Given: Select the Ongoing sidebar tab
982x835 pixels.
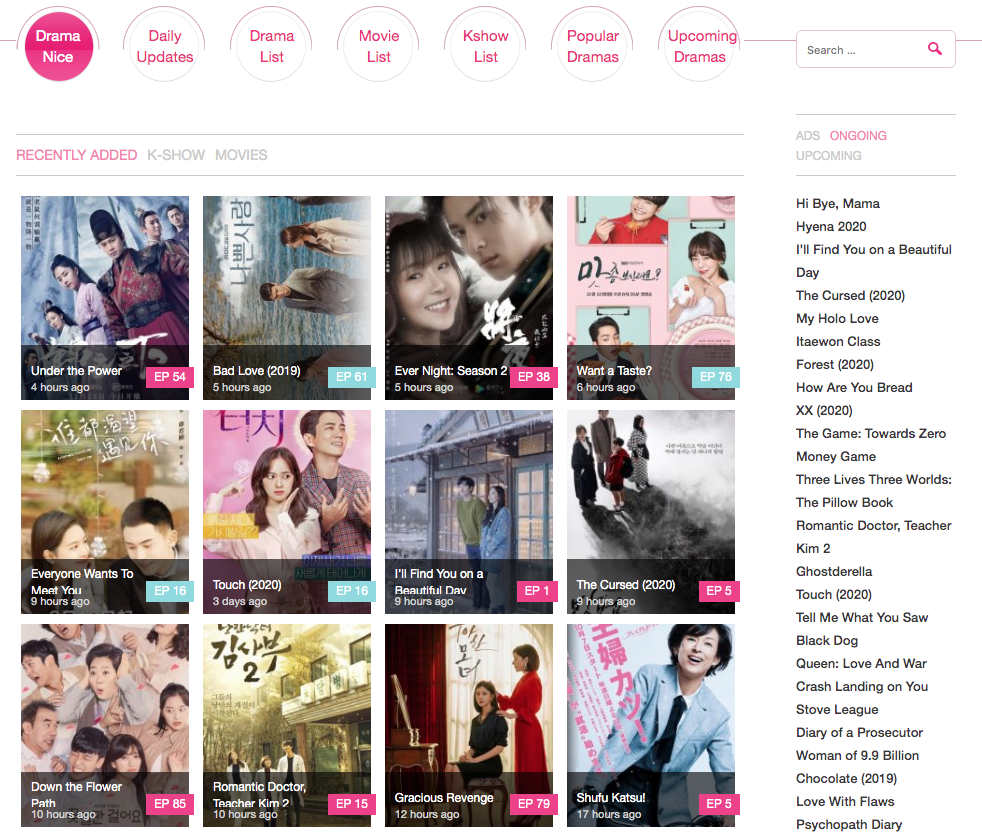Looking at the screenshot, I should pos(858,136).
